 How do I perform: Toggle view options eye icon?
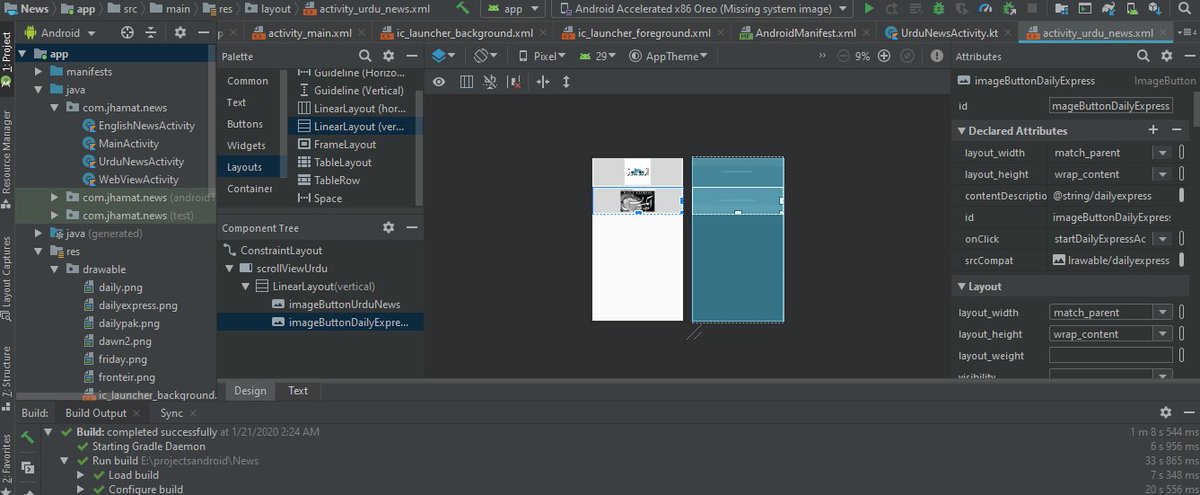(438, 82)
